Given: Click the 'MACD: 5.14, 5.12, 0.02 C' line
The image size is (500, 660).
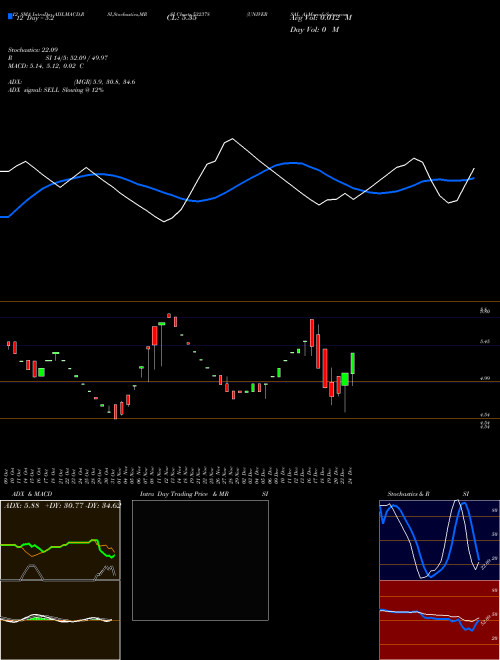Looking at the screenshot, I should point(46,66).
